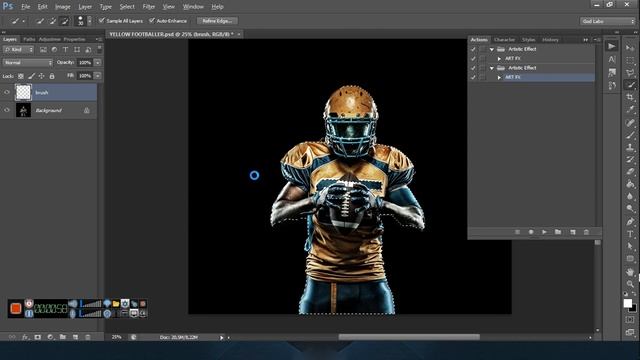Select the Clone Stamp tool
Screen dimensions: 640x360
pyautogui.click(x=630, y=147)
